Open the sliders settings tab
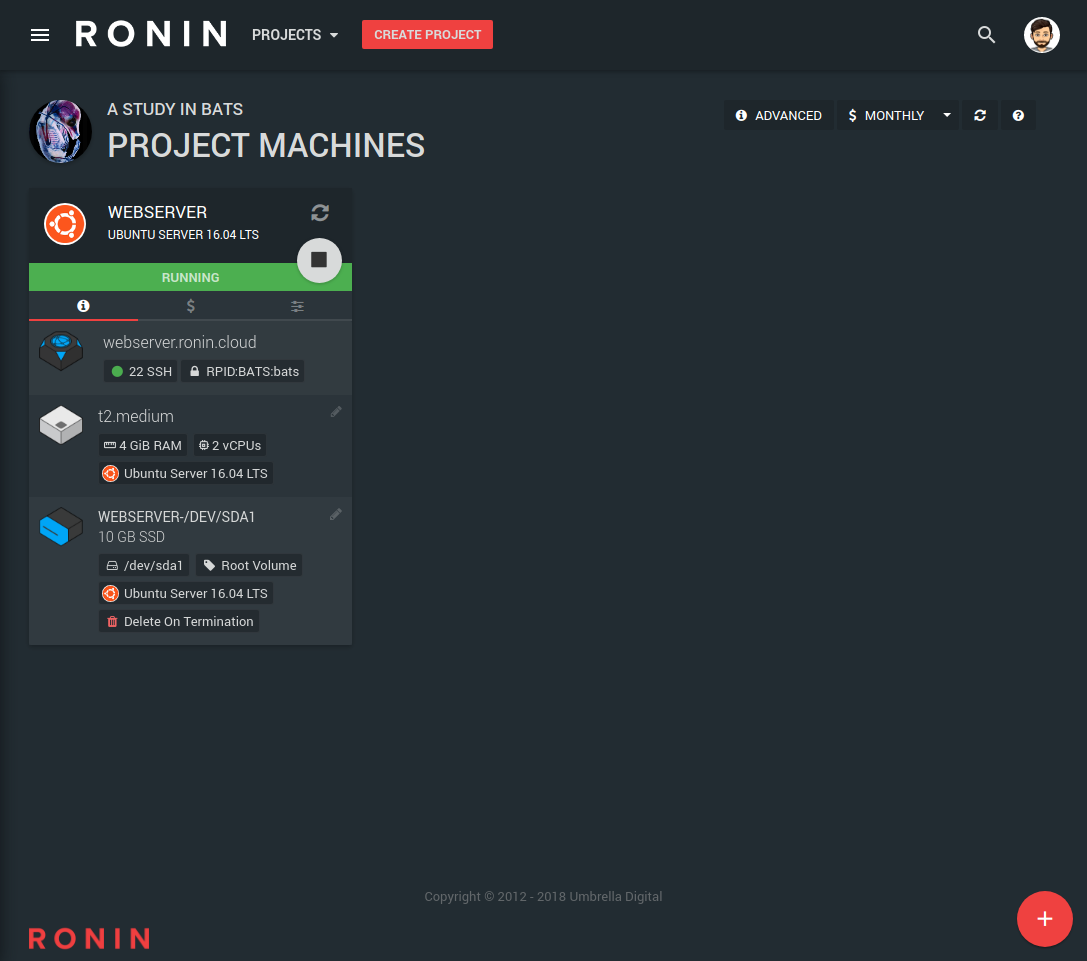 (x=297, y=306)
